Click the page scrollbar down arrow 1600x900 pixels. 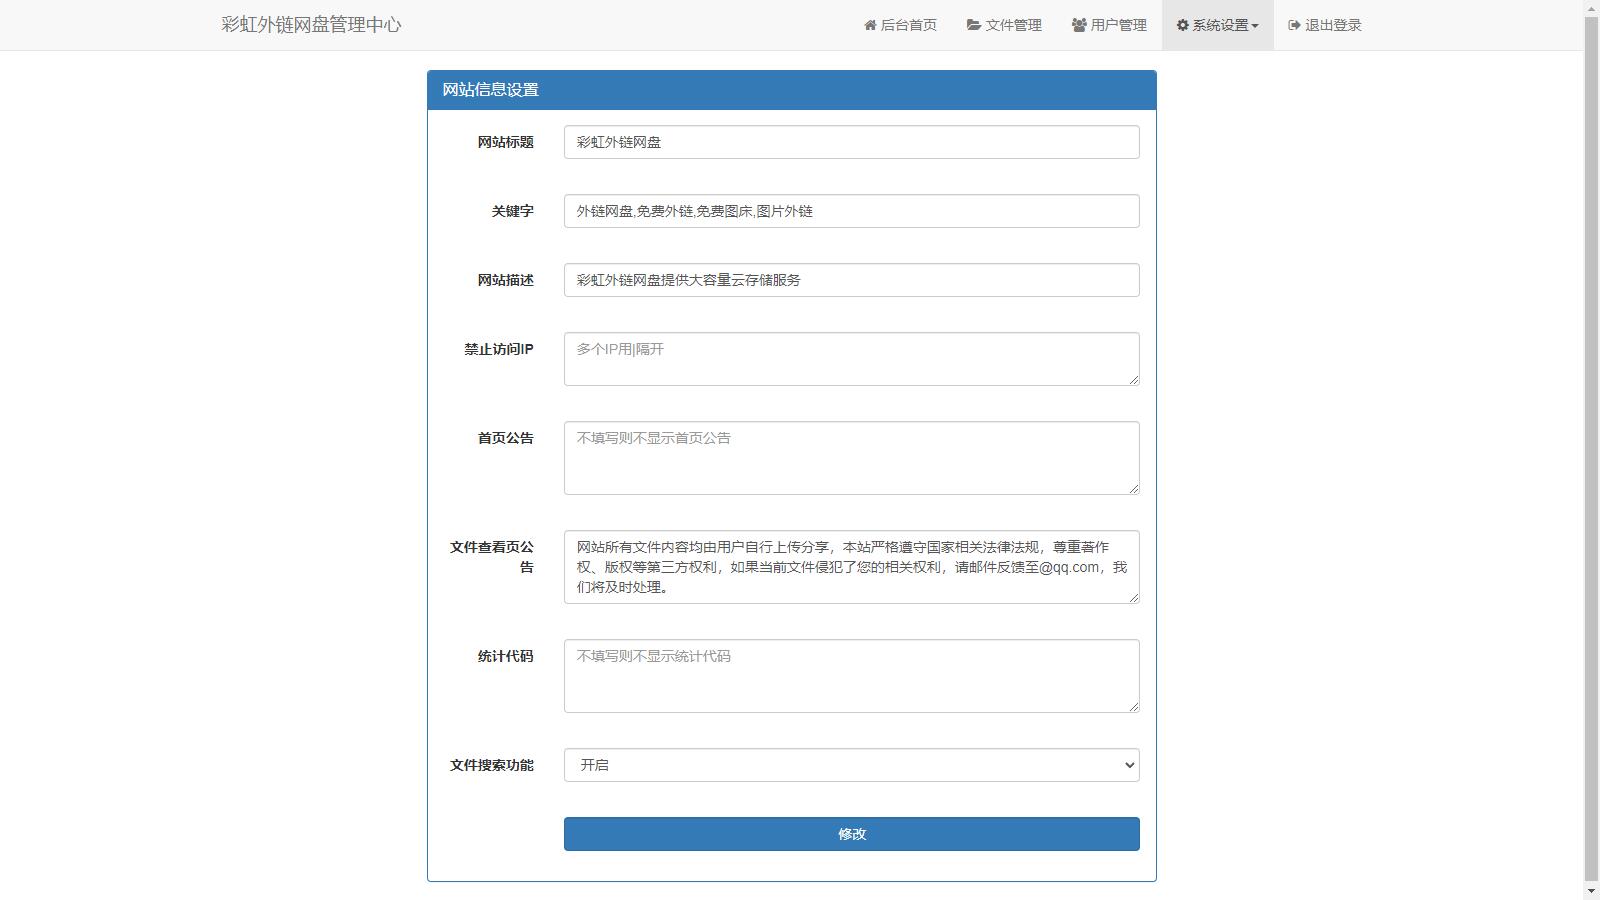point(1591,891)
